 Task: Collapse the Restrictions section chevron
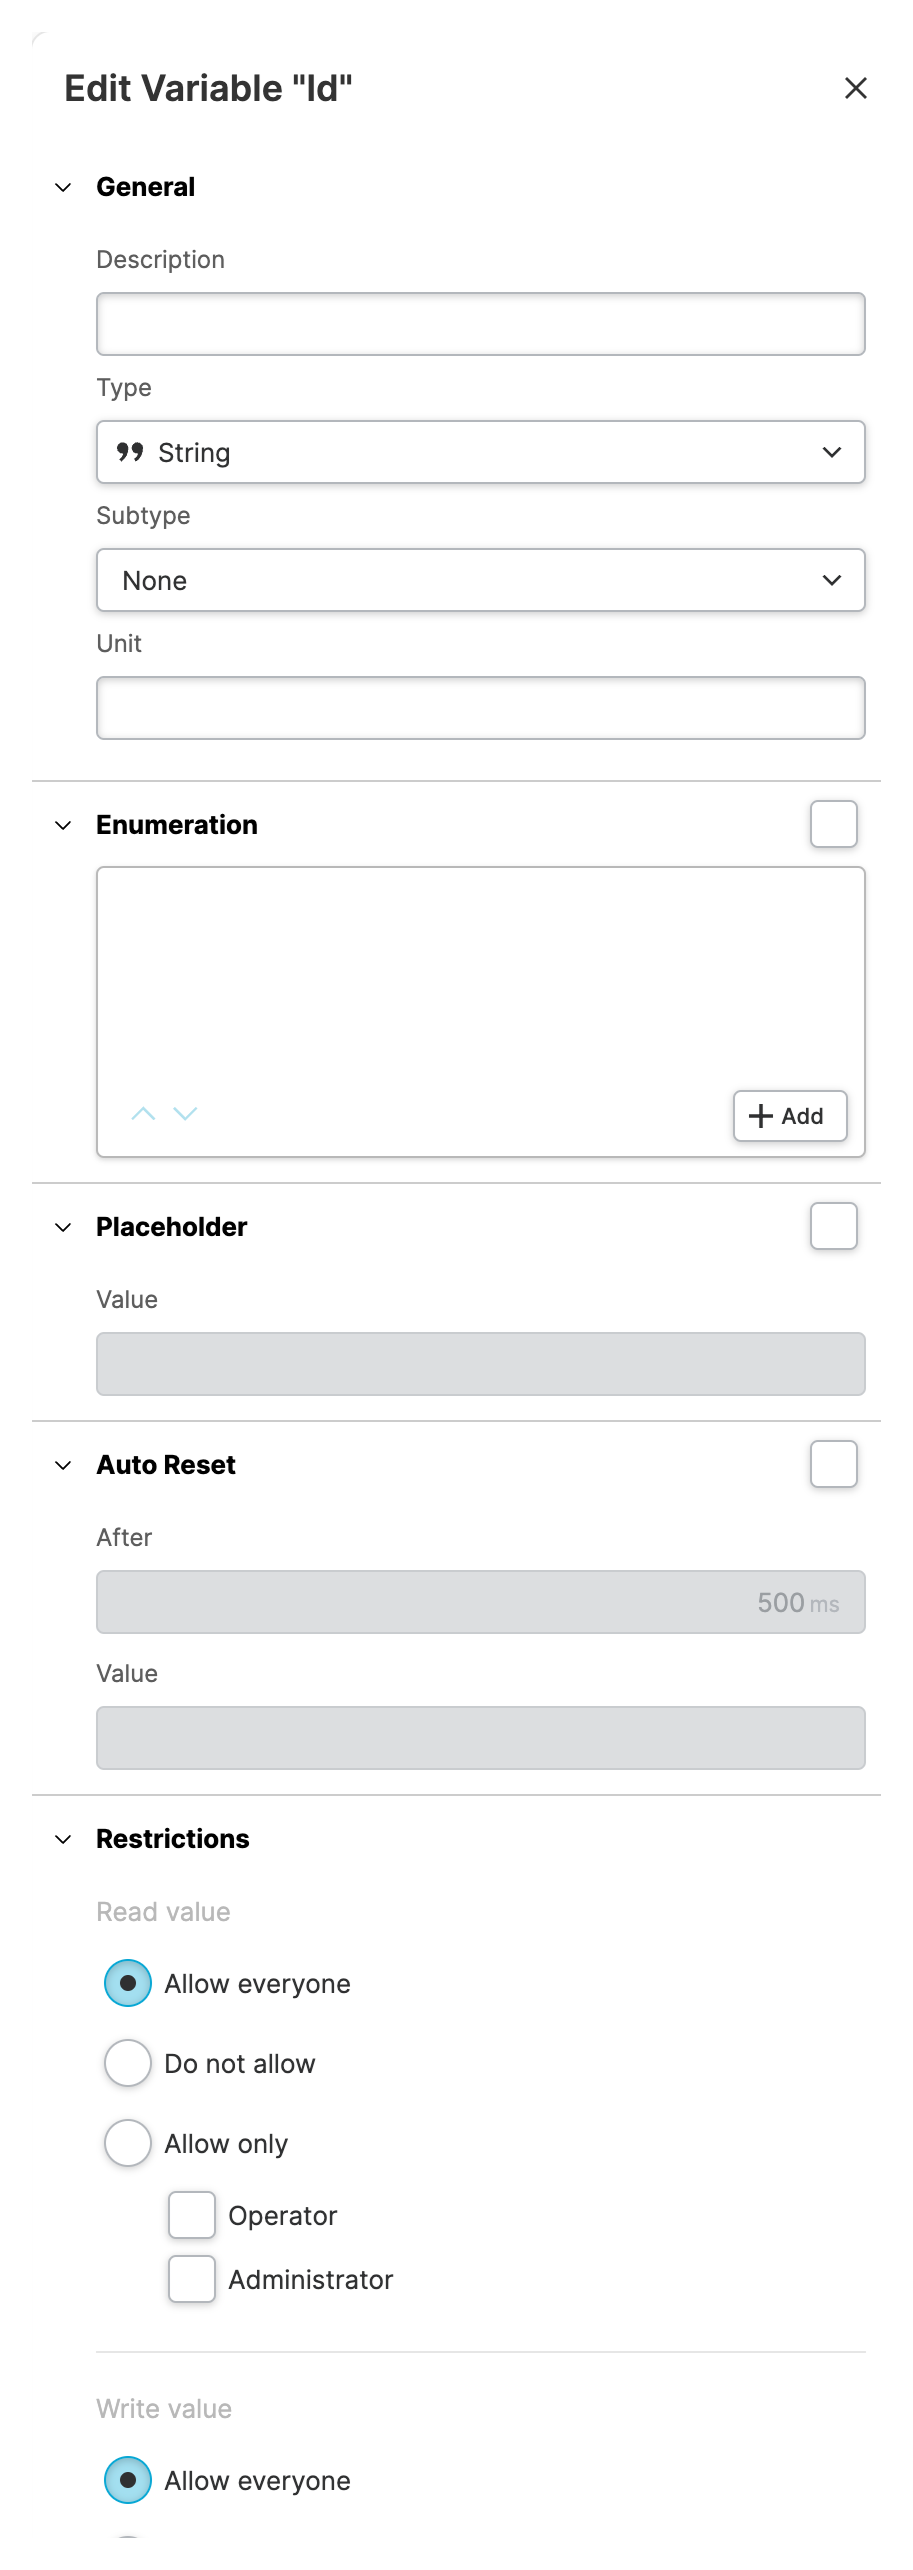(63, 1839)
